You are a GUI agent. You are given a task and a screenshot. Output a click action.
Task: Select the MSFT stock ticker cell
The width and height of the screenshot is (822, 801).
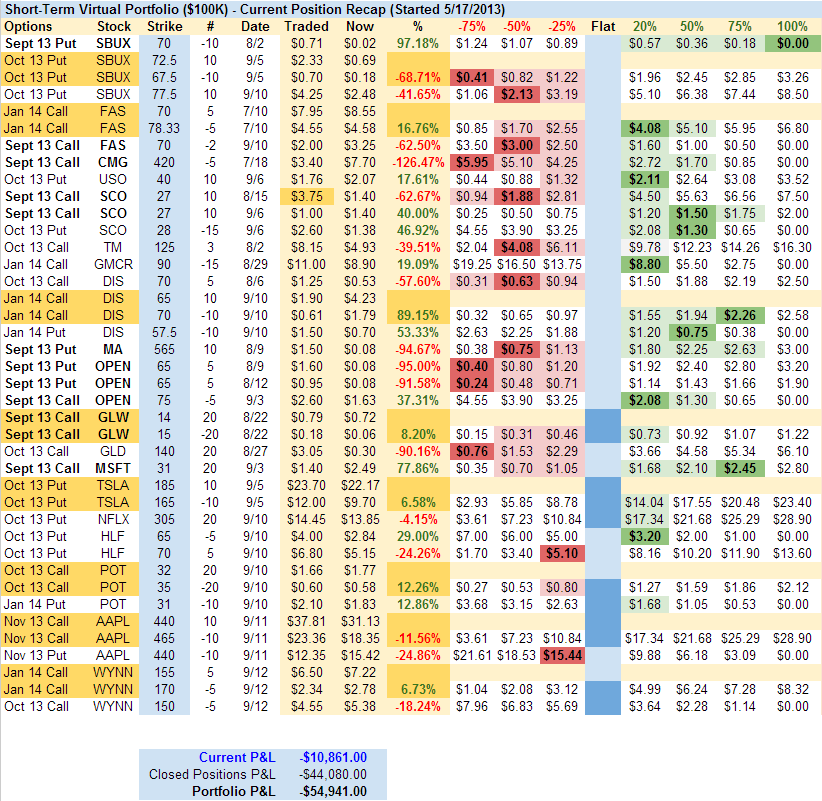pos(114,468)
